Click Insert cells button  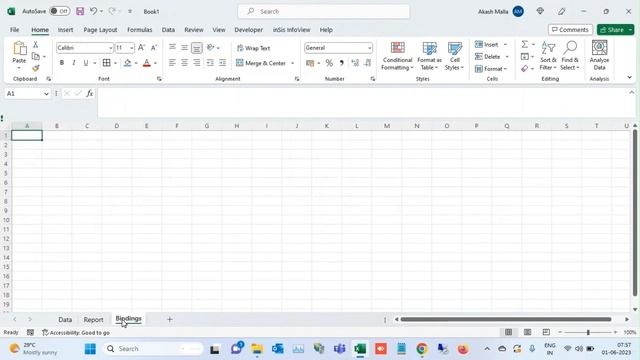tap(487, 44)
